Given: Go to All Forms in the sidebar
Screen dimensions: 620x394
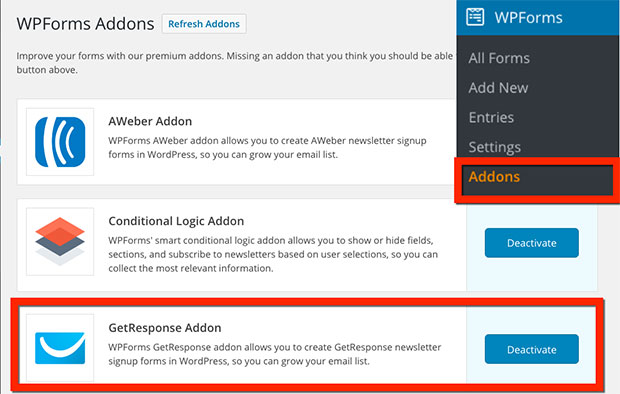Looking at the screenshot, I should 499,58.
